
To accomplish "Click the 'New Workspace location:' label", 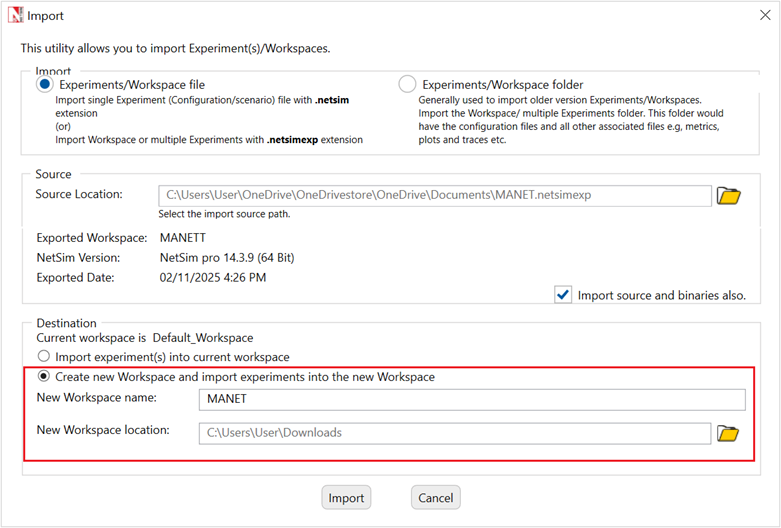I will 103,430.
